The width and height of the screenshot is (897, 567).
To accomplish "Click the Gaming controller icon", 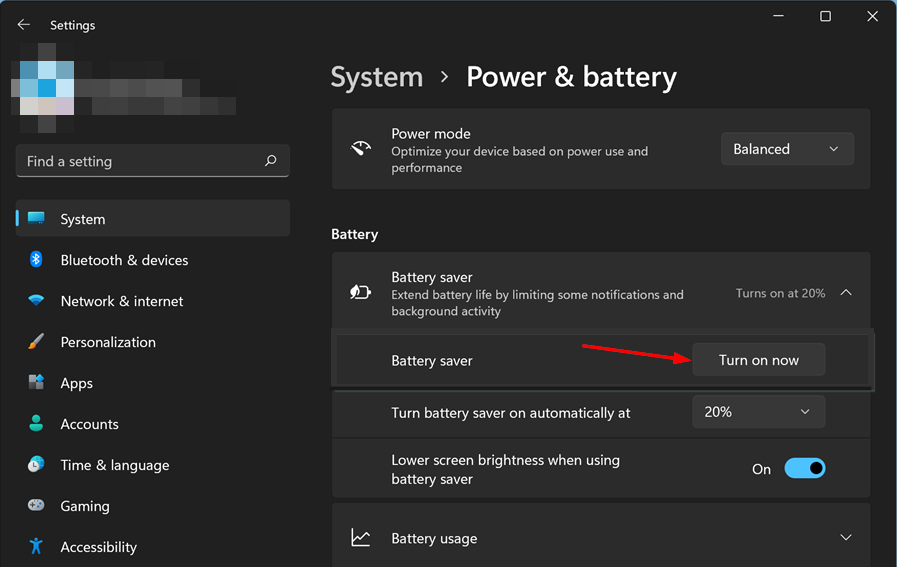I will point(36,505).
